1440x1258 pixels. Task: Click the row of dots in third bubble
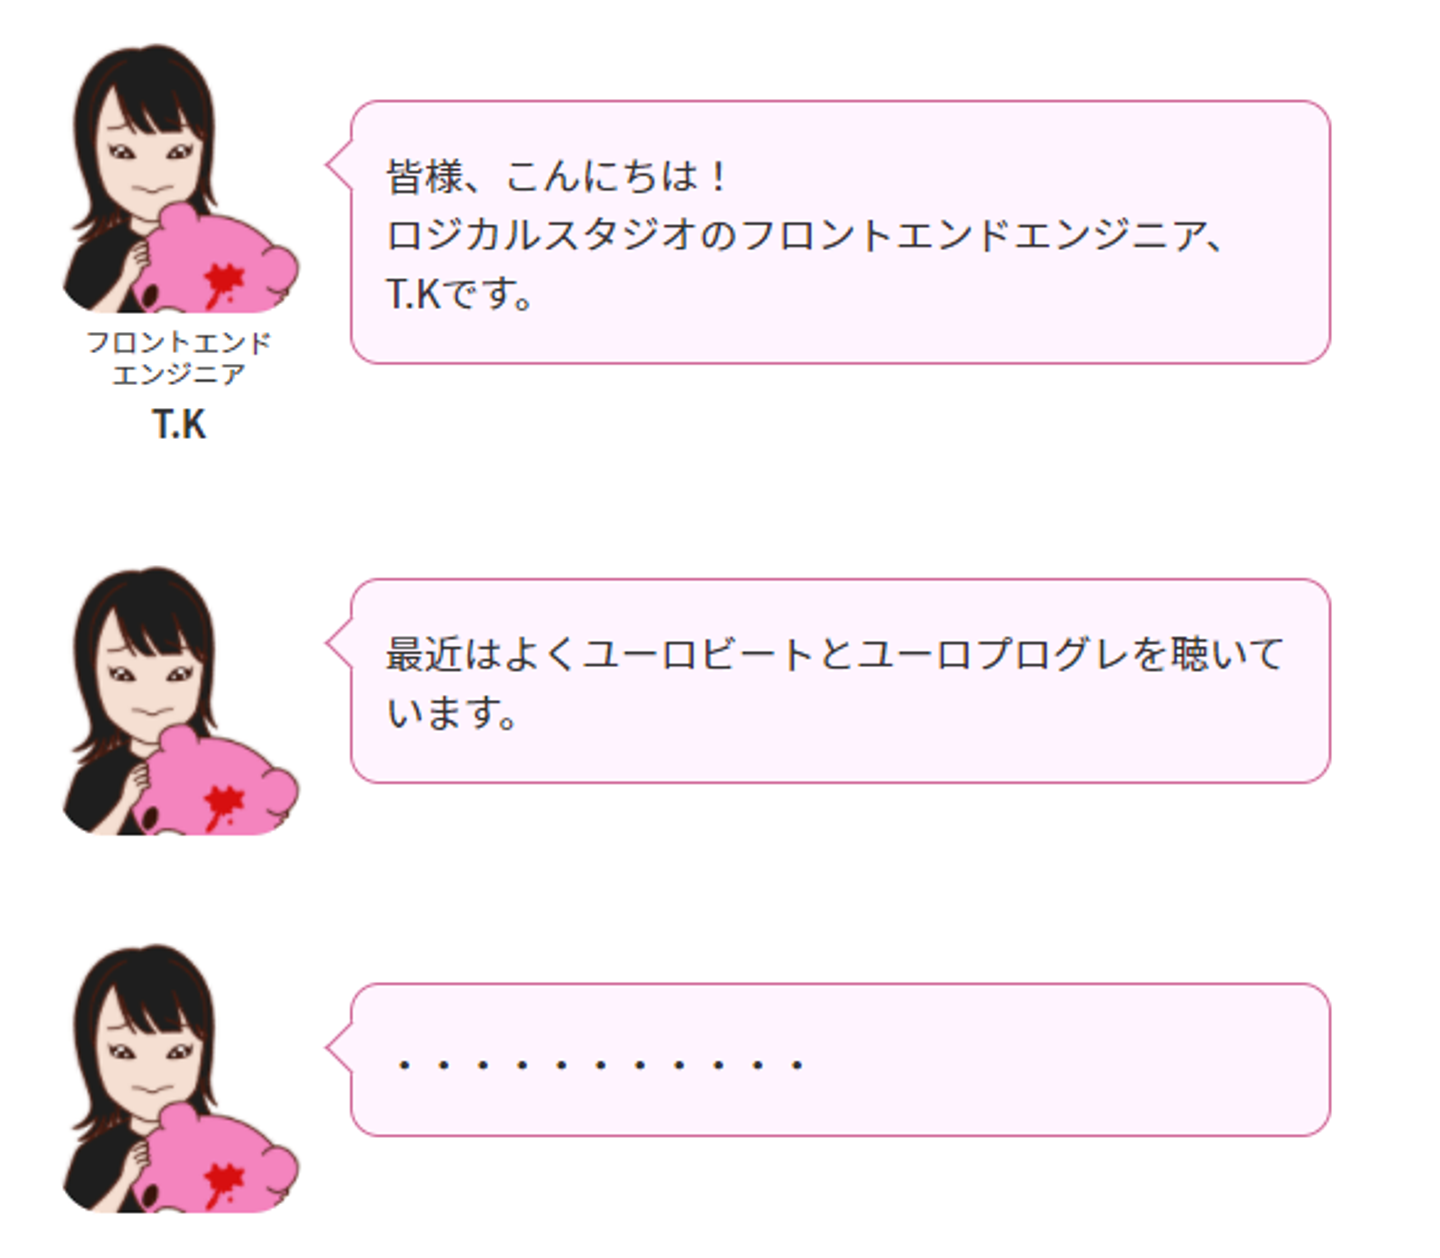click(600, 1065)
